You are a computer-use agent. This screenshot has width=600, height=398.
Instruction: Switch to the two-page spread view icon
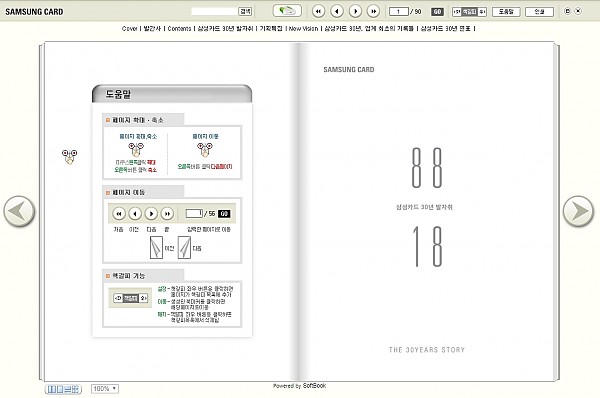[x=51, y=389]
